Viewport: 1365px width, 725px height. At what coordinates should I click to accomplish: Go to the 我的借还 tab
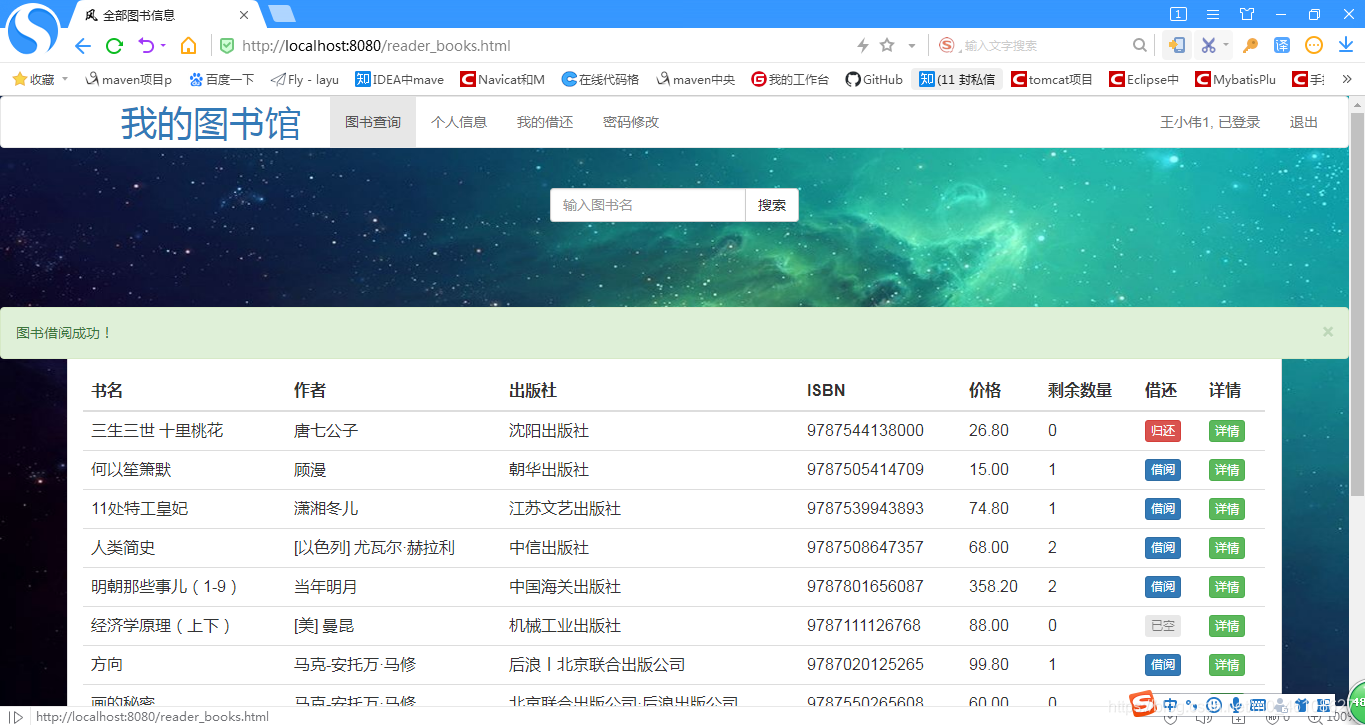(545, 122)
